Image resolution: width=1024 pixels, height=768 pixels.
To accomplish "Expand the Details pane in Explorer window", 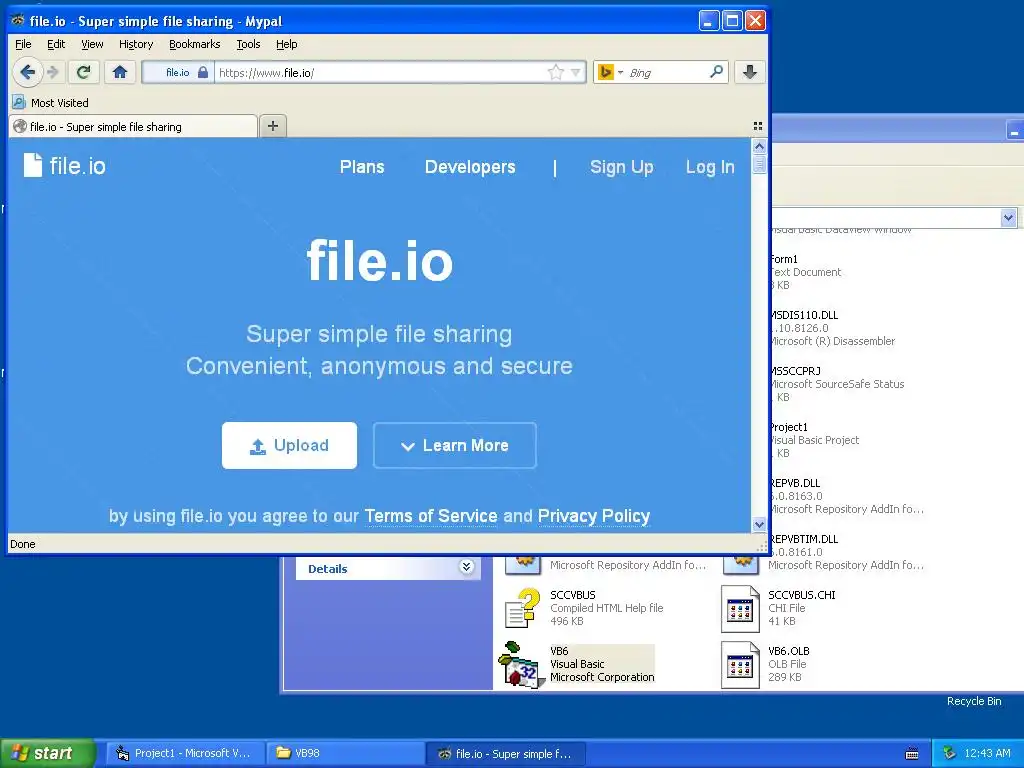I will [x=466, y=567].
